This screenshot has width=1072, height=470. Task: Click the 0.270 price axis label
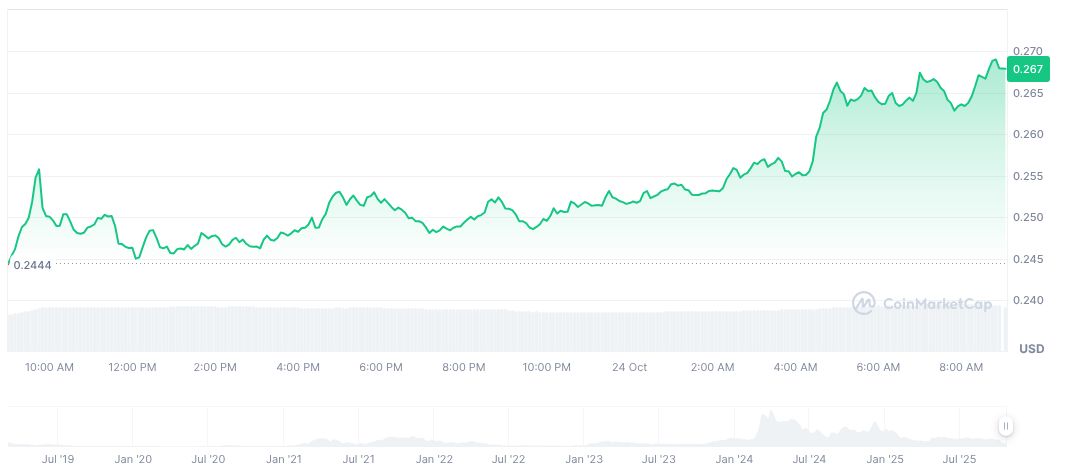click(x=1028, y=51)
